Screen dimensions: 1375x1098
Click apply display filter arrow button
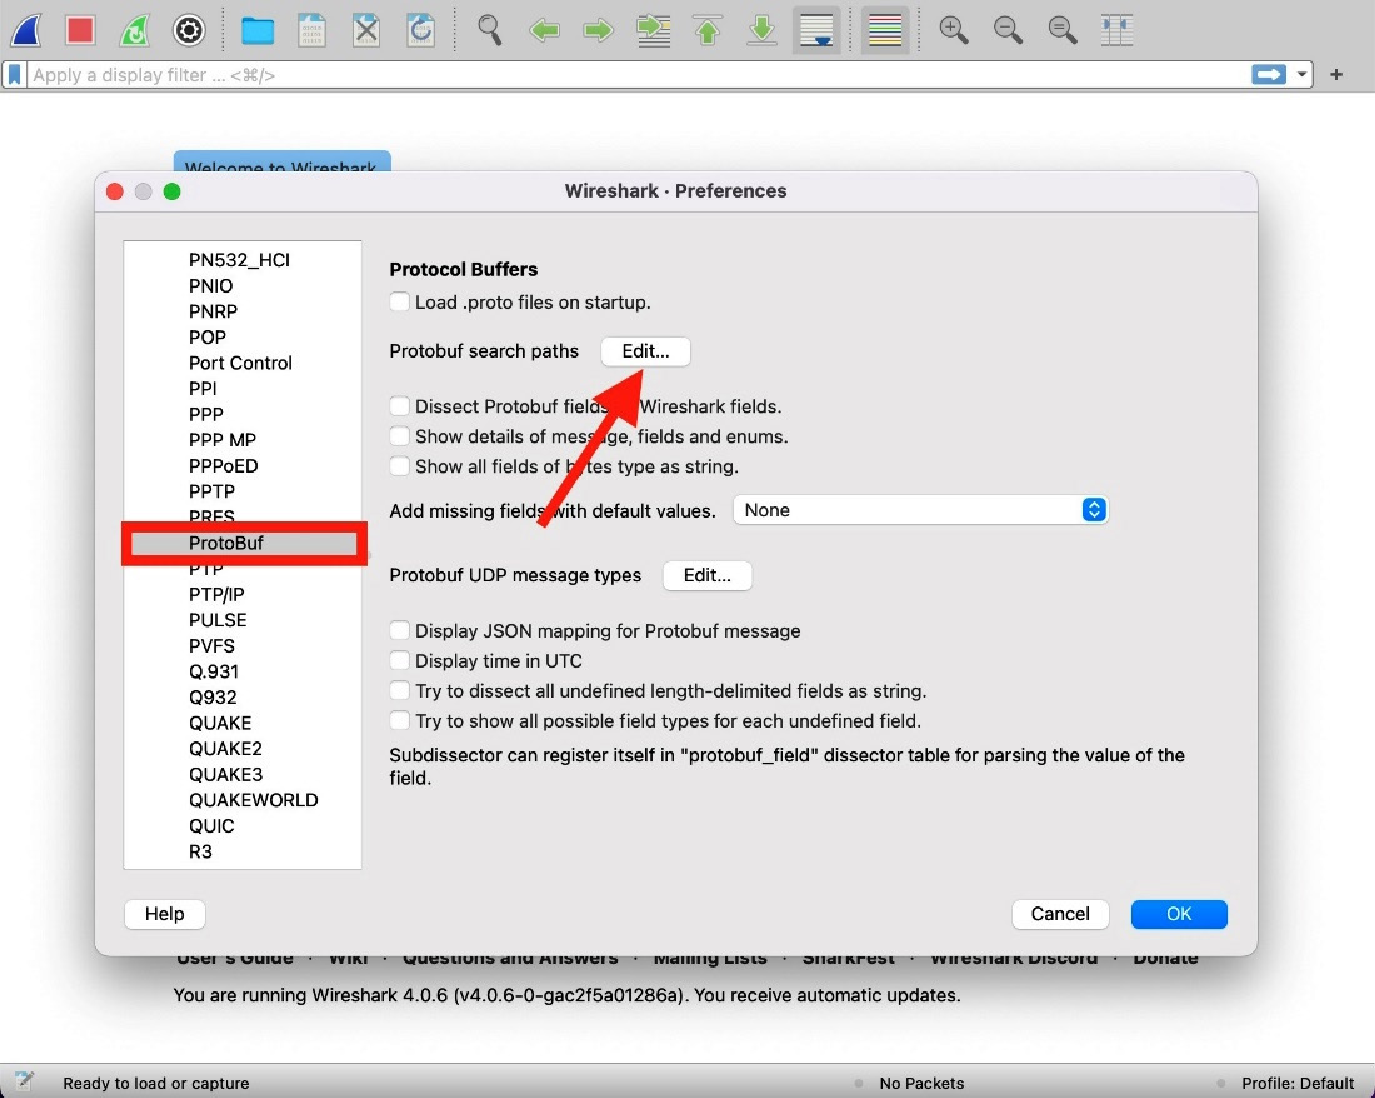tap(1268, 75)
